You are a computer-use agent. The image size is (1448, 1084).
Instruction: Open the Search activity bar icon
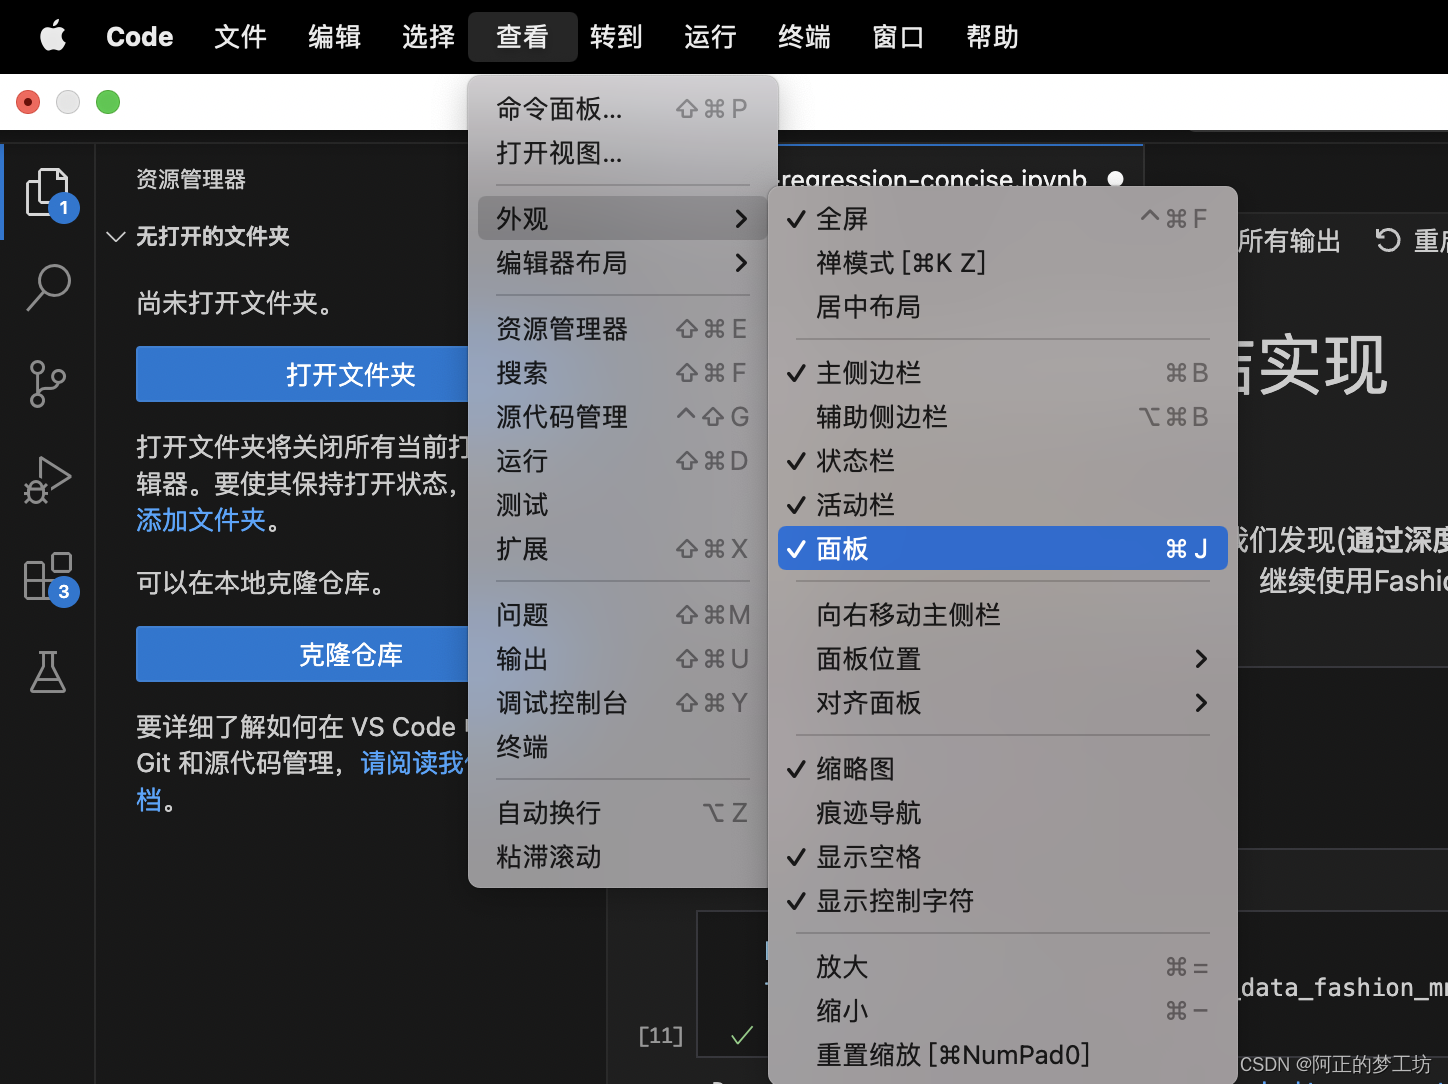pos(48,288)
